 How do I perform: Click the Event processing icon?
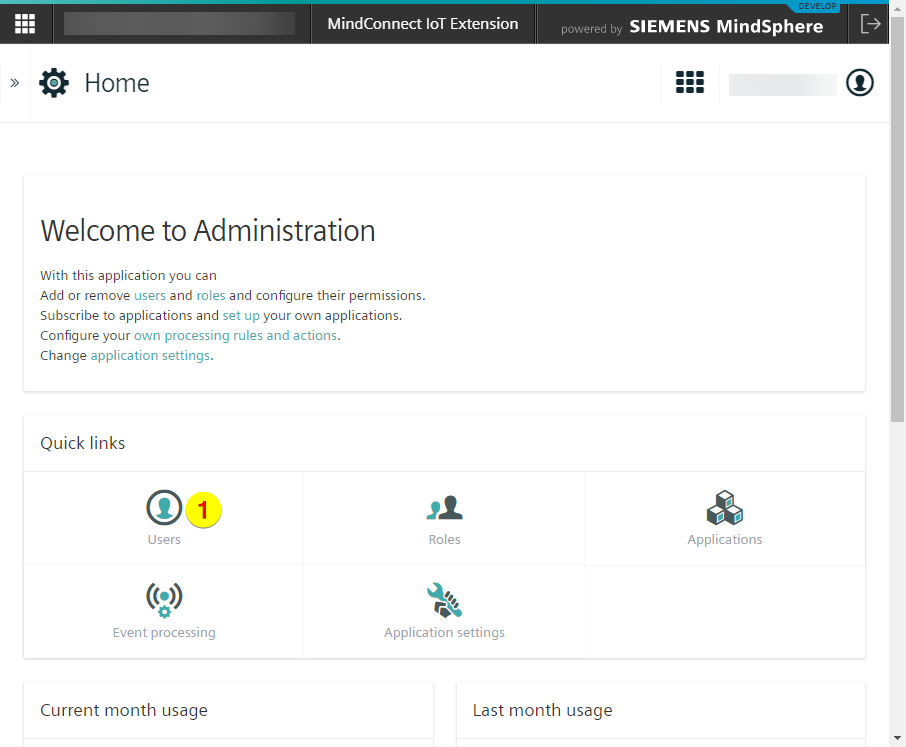pos(164,600)
